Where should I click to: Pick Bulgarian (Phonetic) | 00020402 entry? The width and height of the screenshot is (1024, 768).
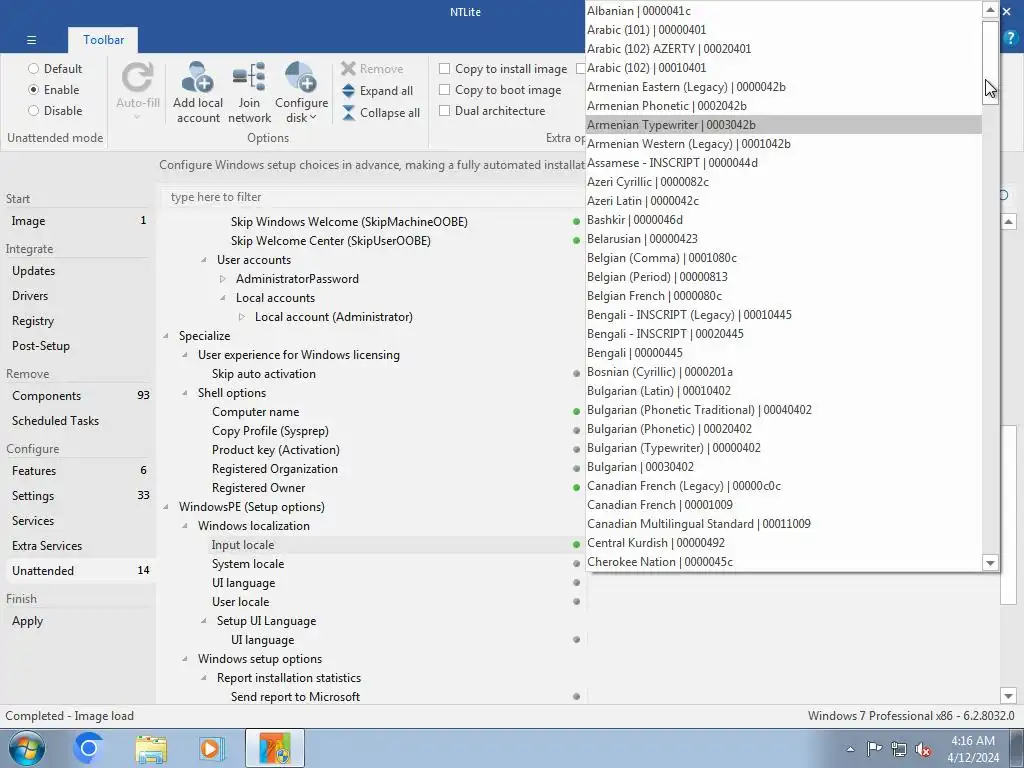coord(784,428)
